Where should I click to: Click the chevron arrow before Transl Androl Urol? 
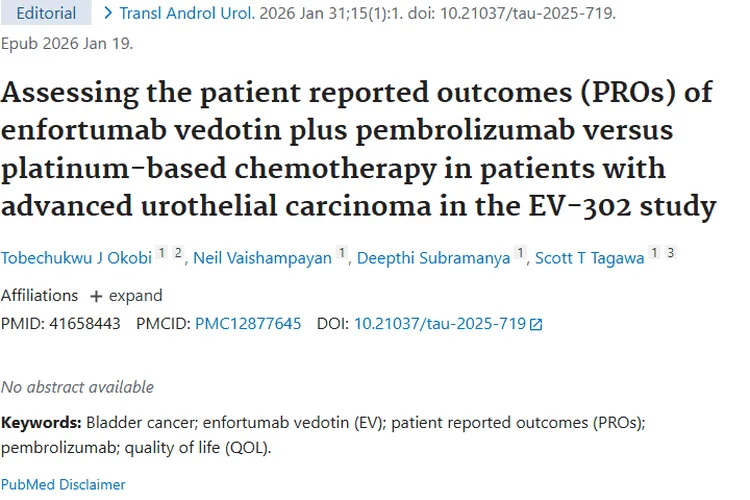108,13
